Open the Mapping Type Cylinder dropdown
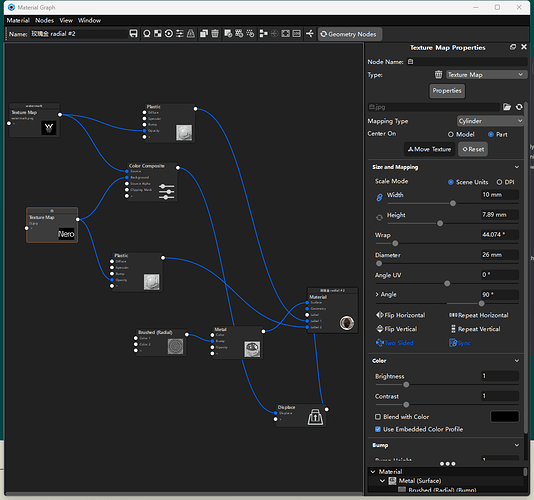Viewport: 534px width, 500px height. coord(490,121)
